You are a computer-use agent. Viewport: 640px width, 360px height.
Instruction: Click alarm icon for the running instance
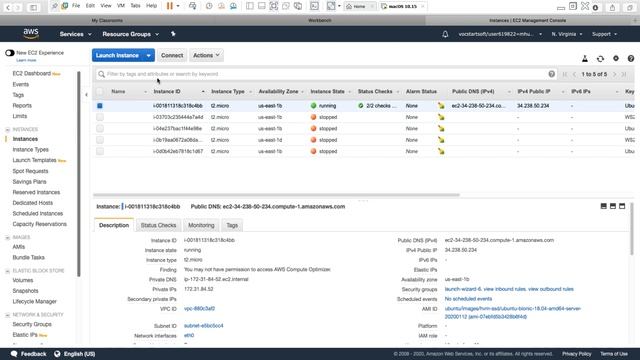pos(441,106)
